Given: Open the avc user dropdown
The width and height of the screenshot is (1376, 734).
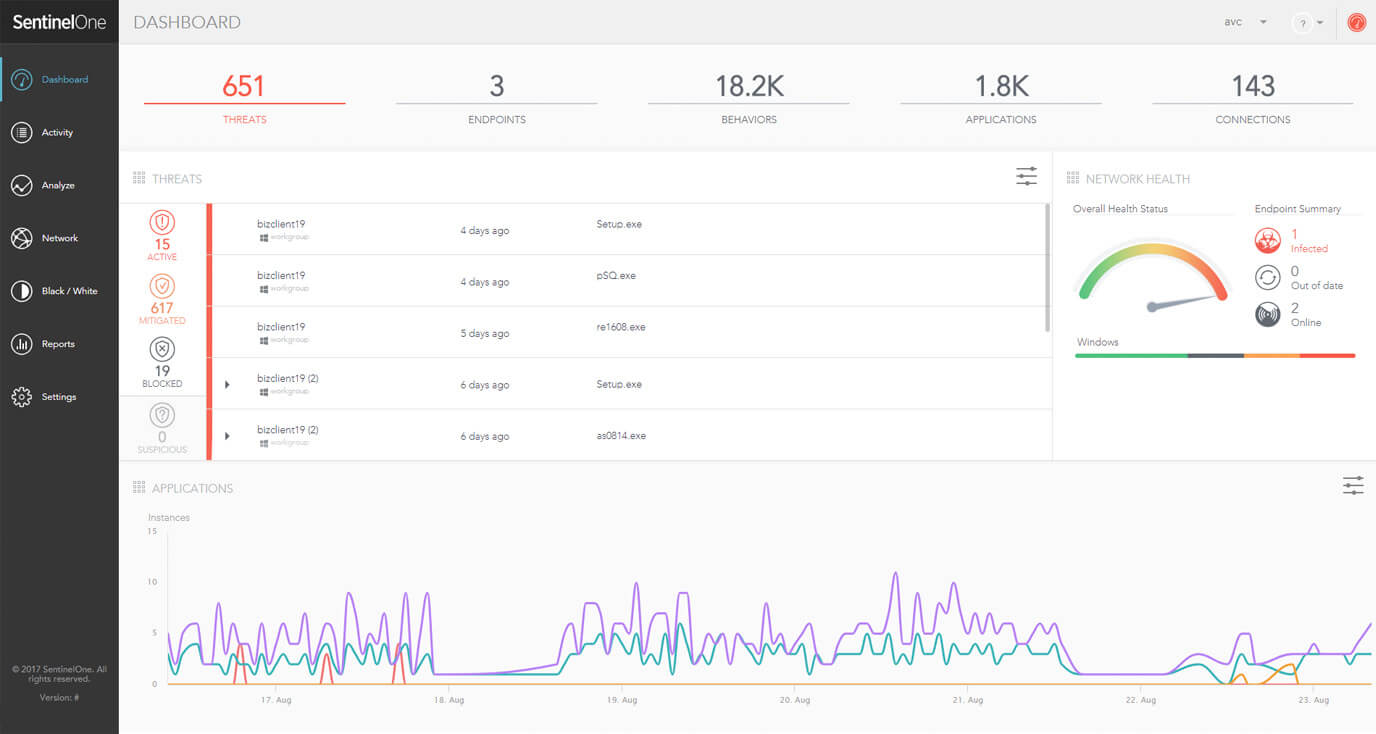Looking at the screenshot, I should 1245,22.
